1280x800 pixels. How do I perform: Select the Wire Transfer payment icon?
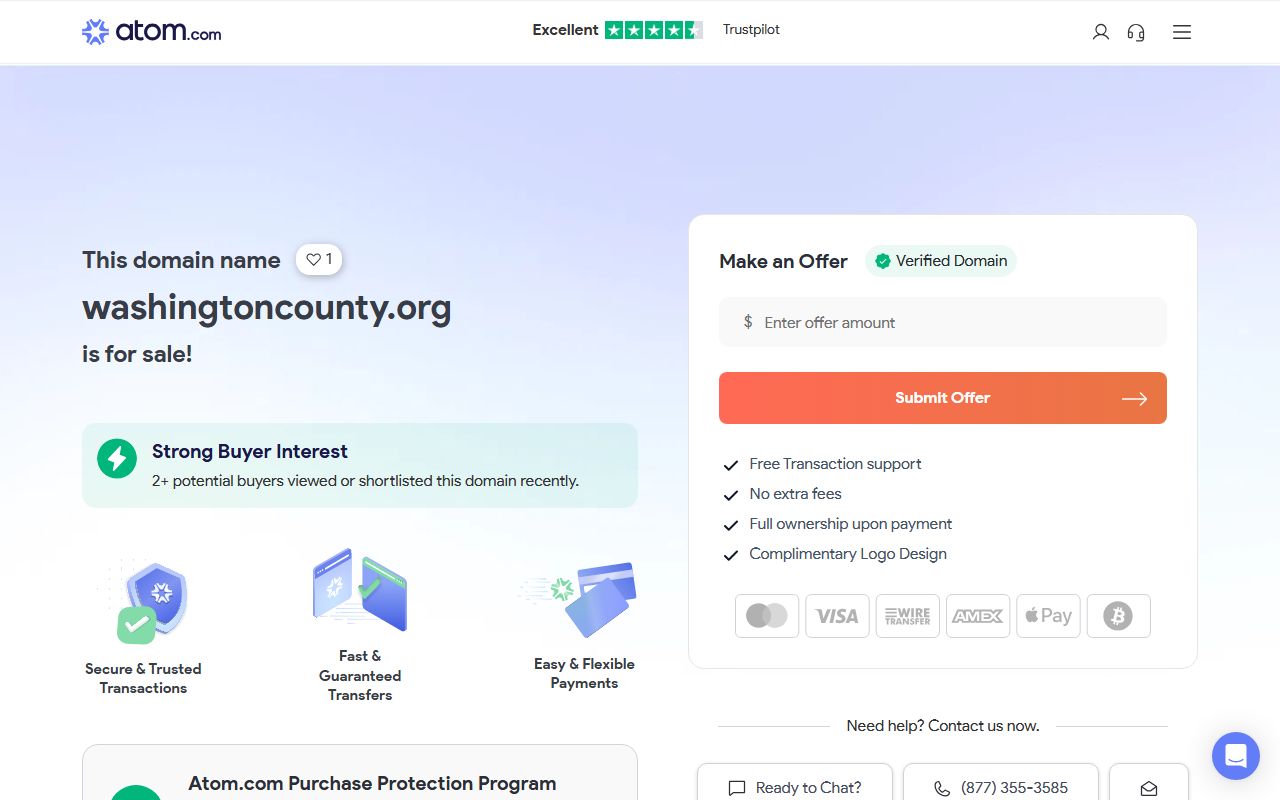(907, 616)
